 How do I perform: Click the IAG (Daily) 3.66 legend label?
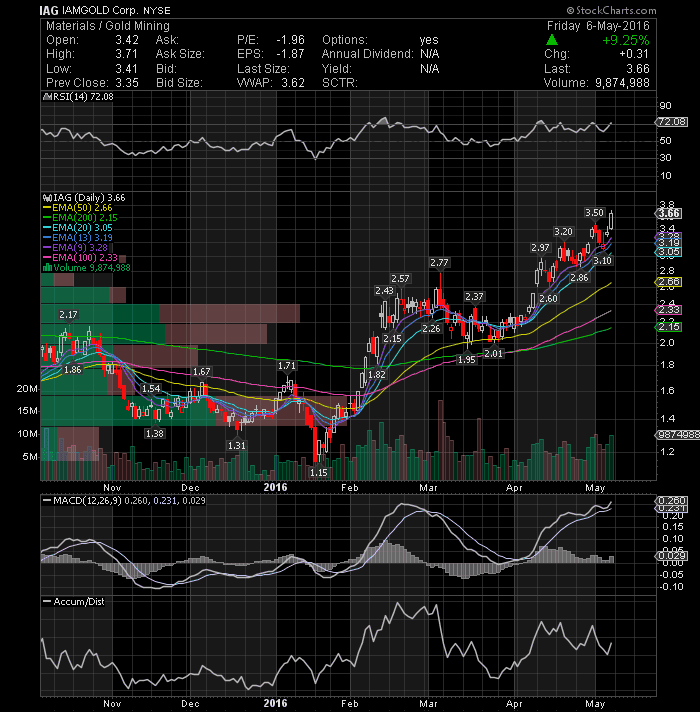[x=89, y=198]
